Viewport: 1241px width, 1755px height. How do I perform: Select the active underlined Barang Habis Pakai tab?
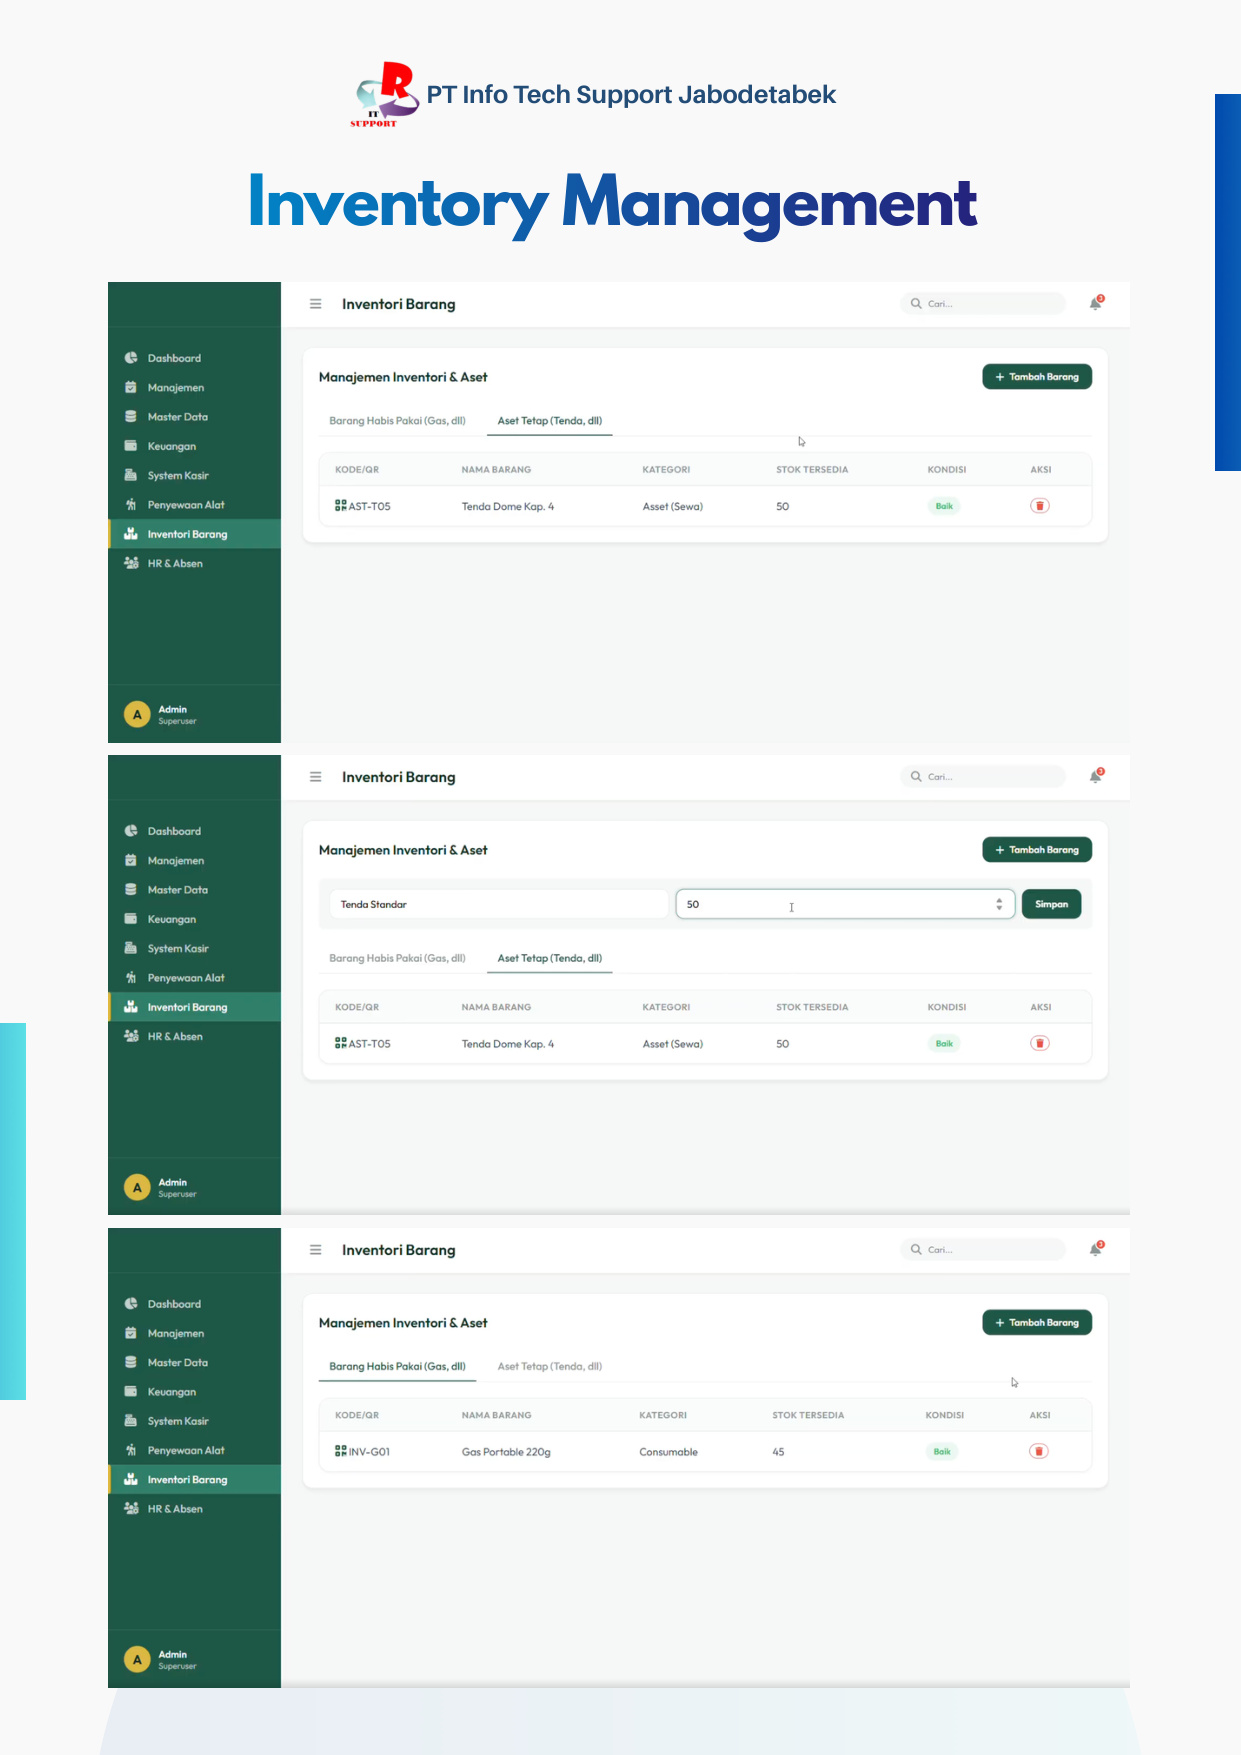pos(397,1366)
